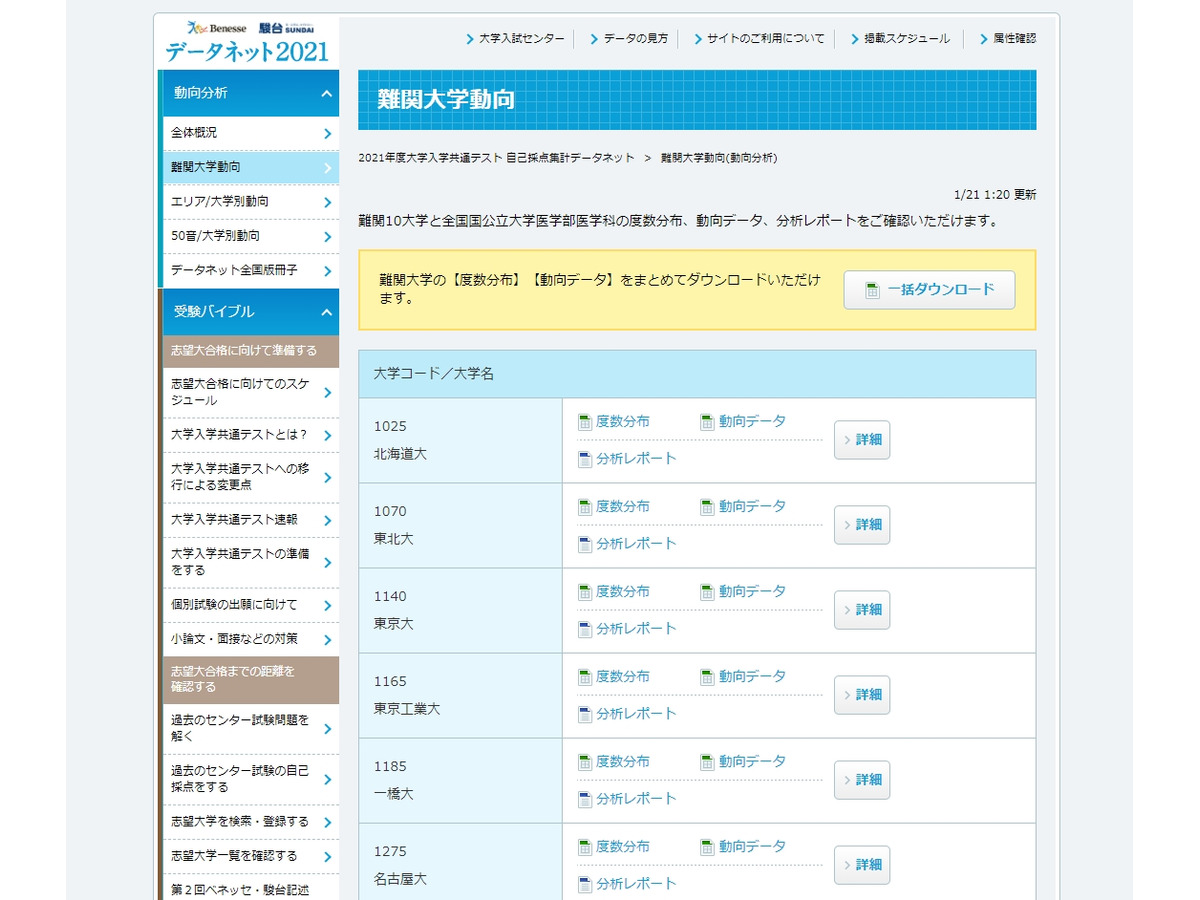This screenshot has height=900, width=1200.
Task: Open 分析レポート for 東京大
Action: [x=628, y=629]
